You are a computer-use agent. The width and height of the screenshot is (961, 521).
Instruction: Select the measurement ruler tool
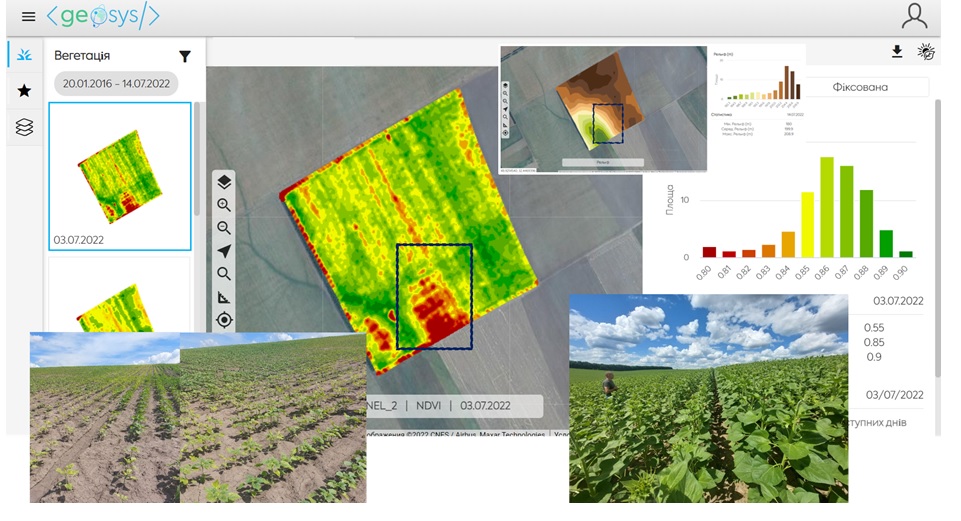224,297
